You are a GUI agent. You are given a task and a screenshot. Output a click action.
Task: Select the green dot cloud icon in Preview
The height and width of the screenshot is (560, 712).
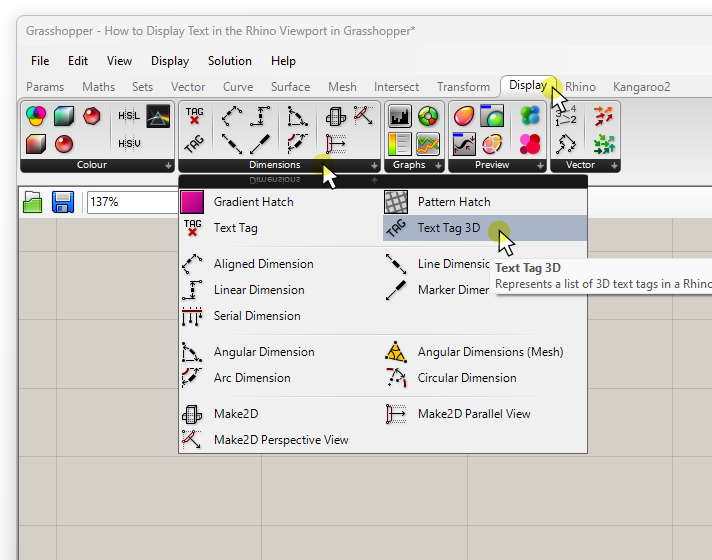click(x=530, y=116)
